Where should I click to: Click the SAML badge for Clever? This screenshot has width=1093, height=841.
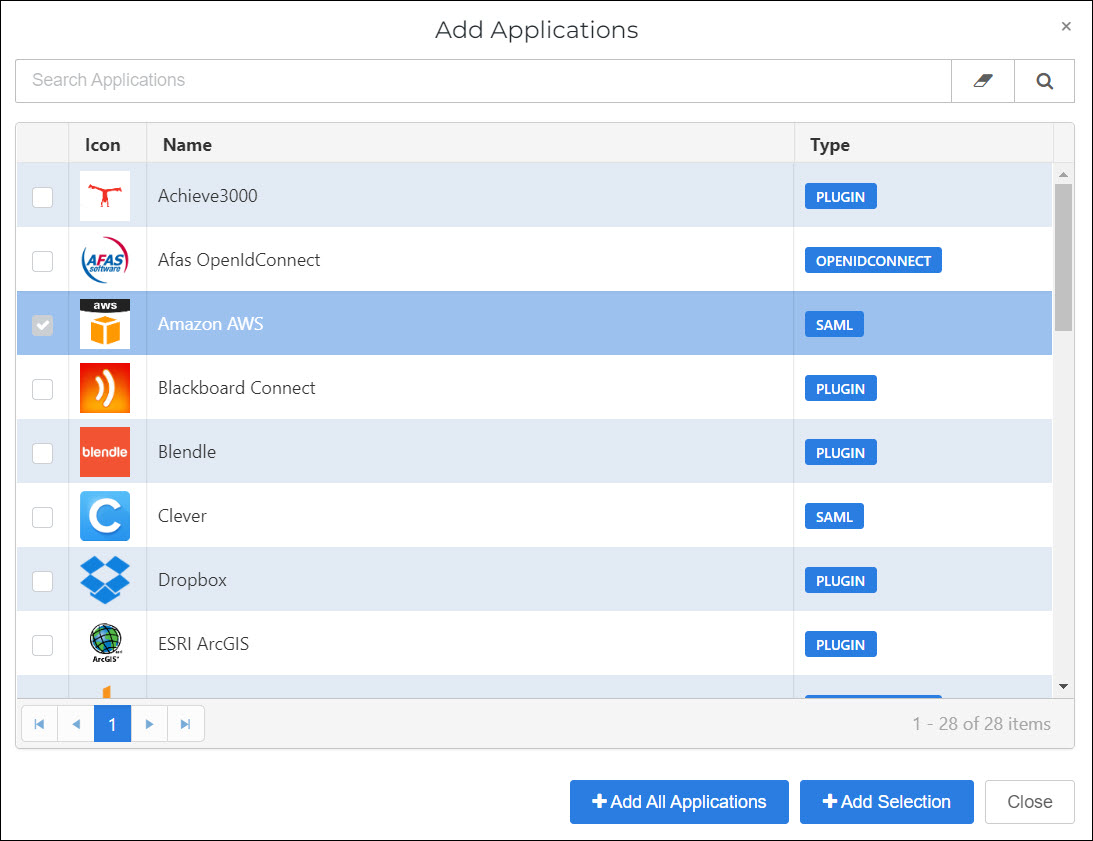(834, 517)
